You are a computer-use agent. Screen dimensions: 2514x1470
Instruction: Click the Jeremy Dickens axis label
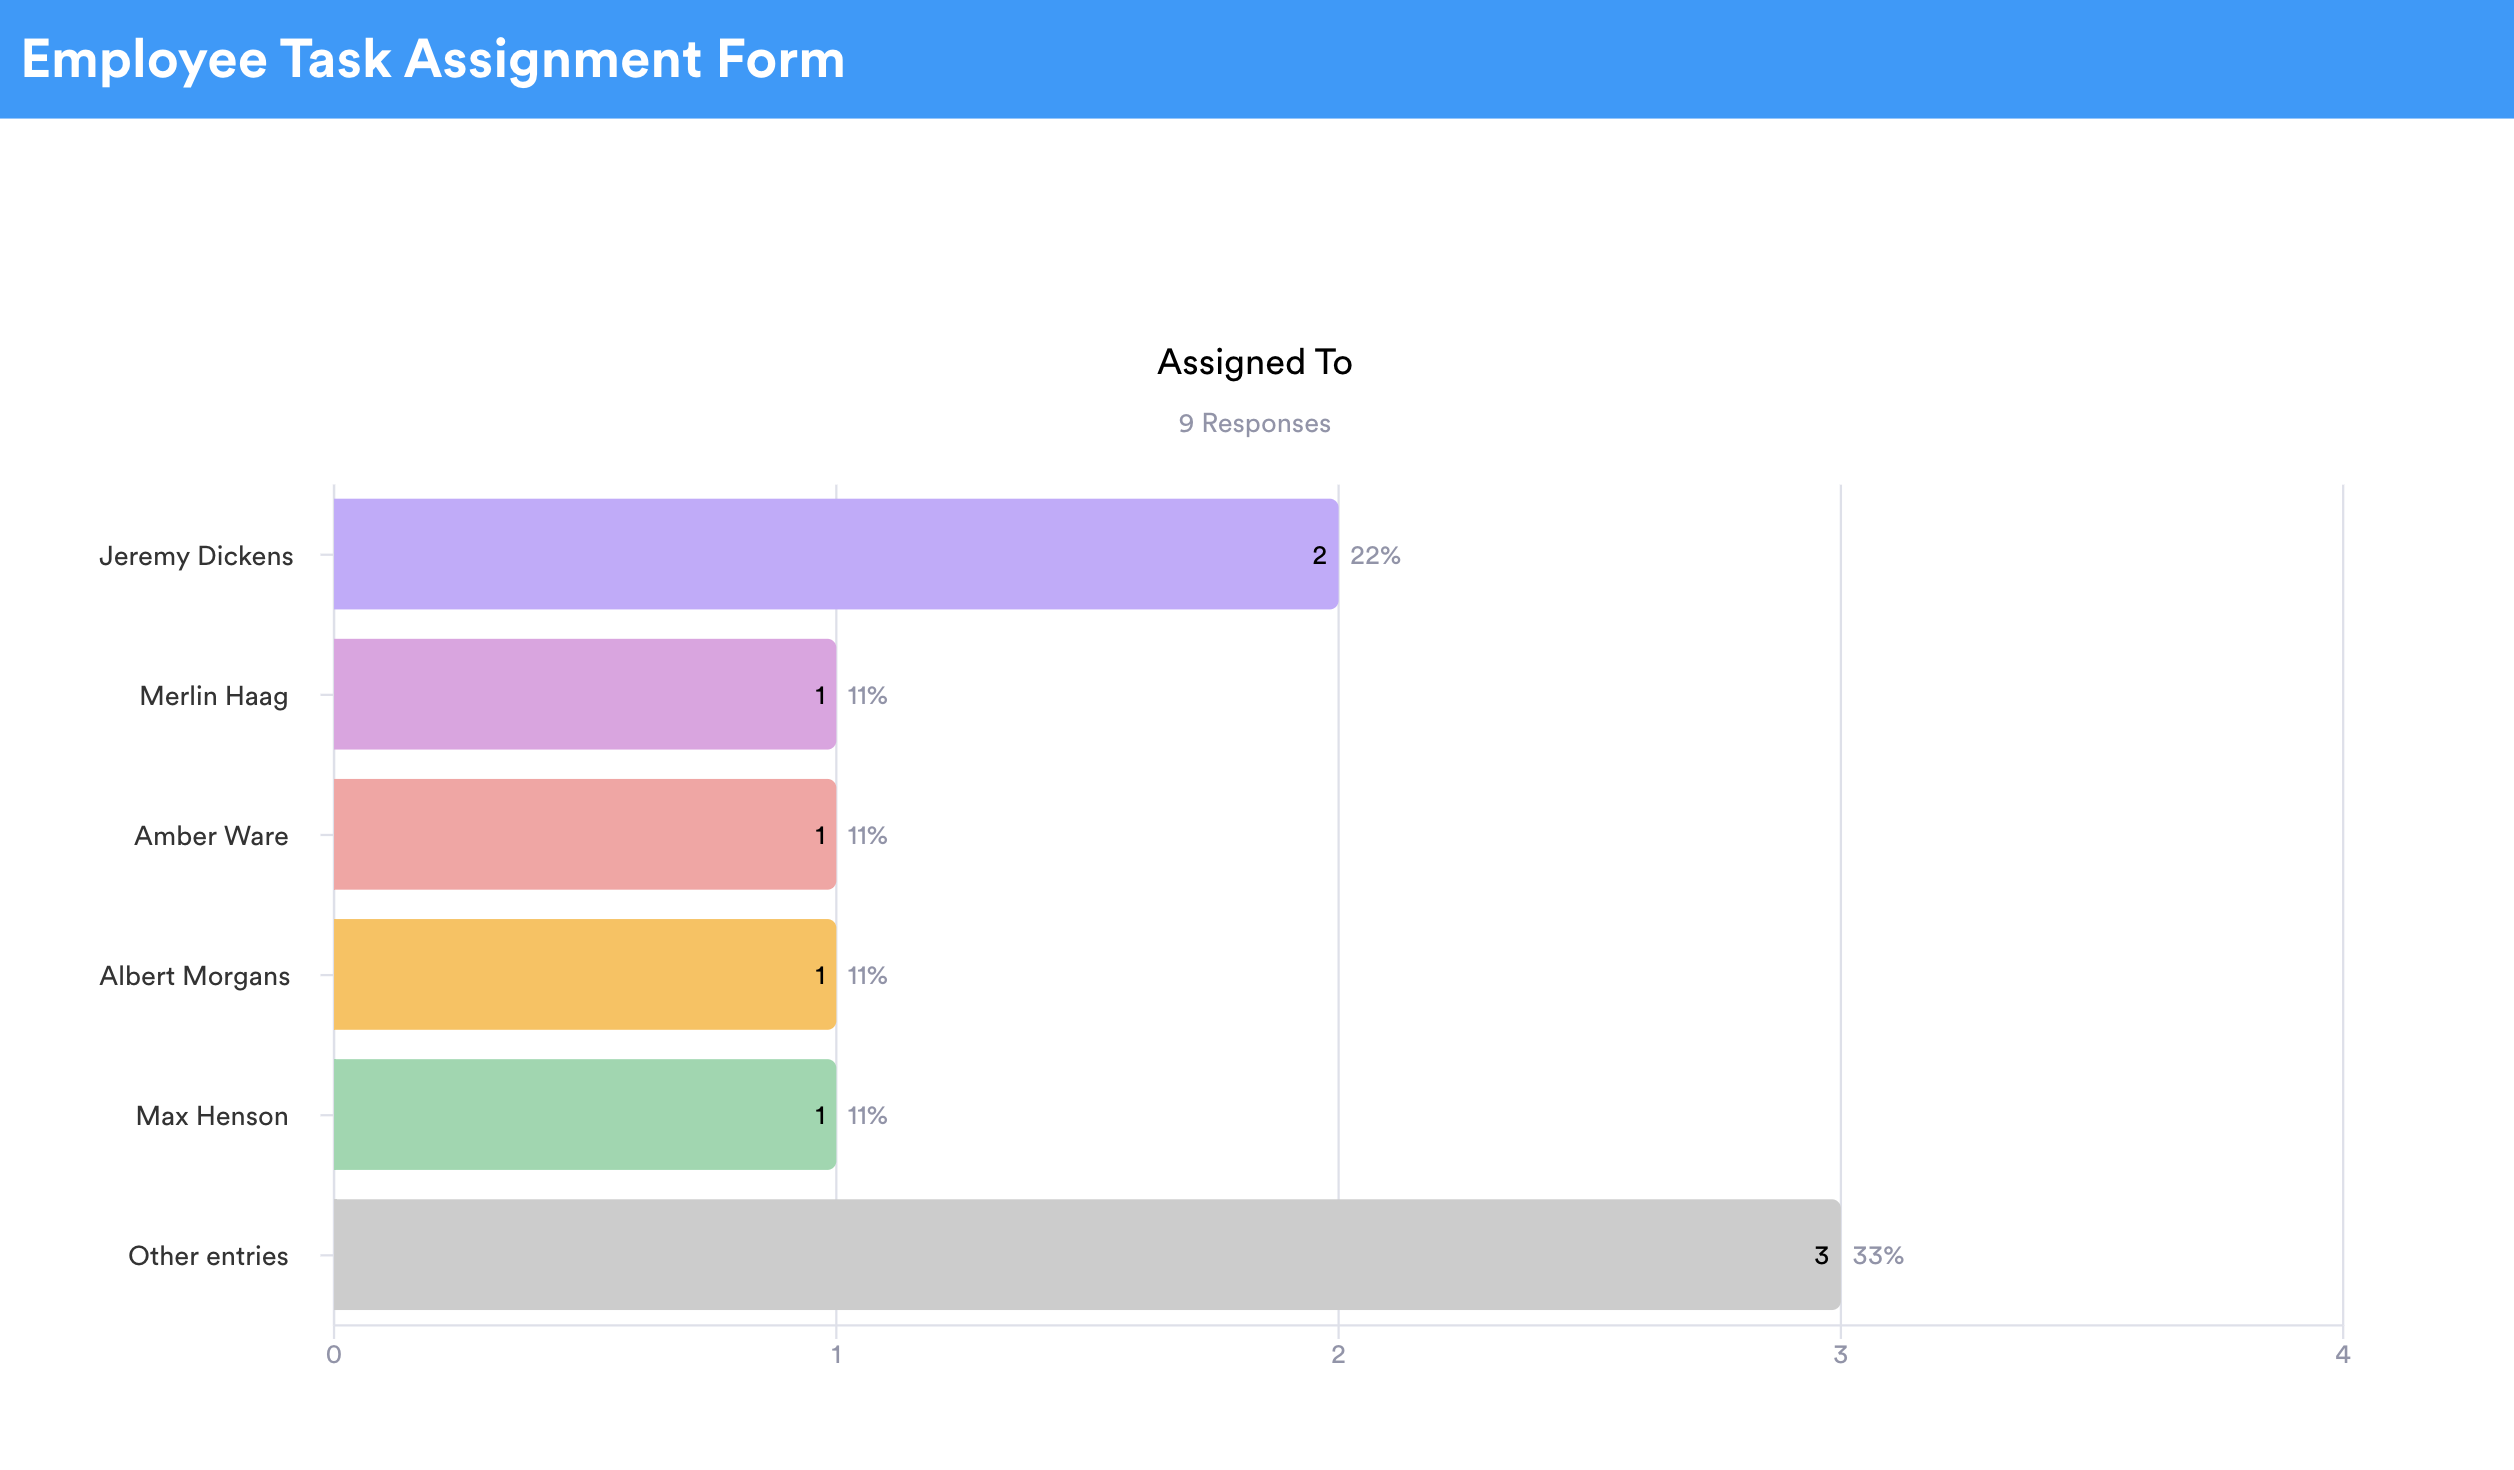pos(196,556)
